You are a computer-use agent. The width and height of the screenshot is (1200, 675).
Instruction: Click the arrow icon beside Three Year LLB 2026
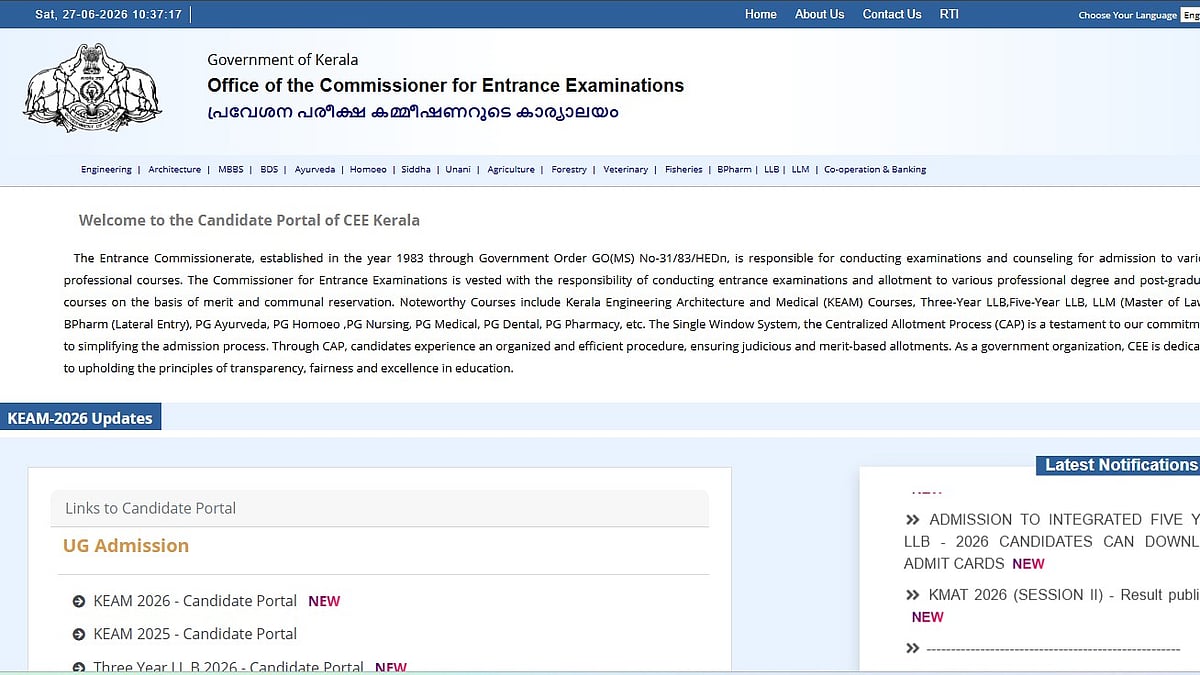point(79,667)
